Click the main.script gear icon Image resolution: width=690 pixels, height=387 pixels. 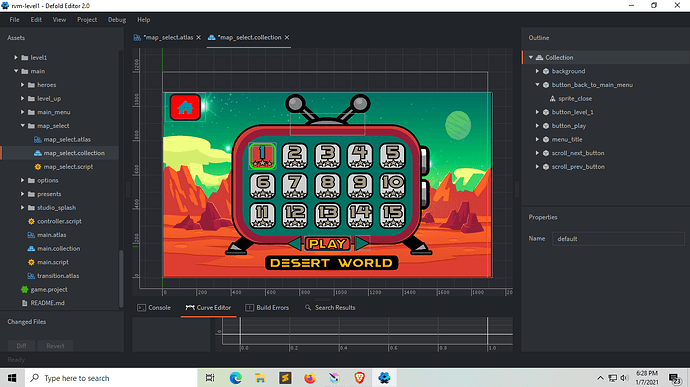point(31,262)
